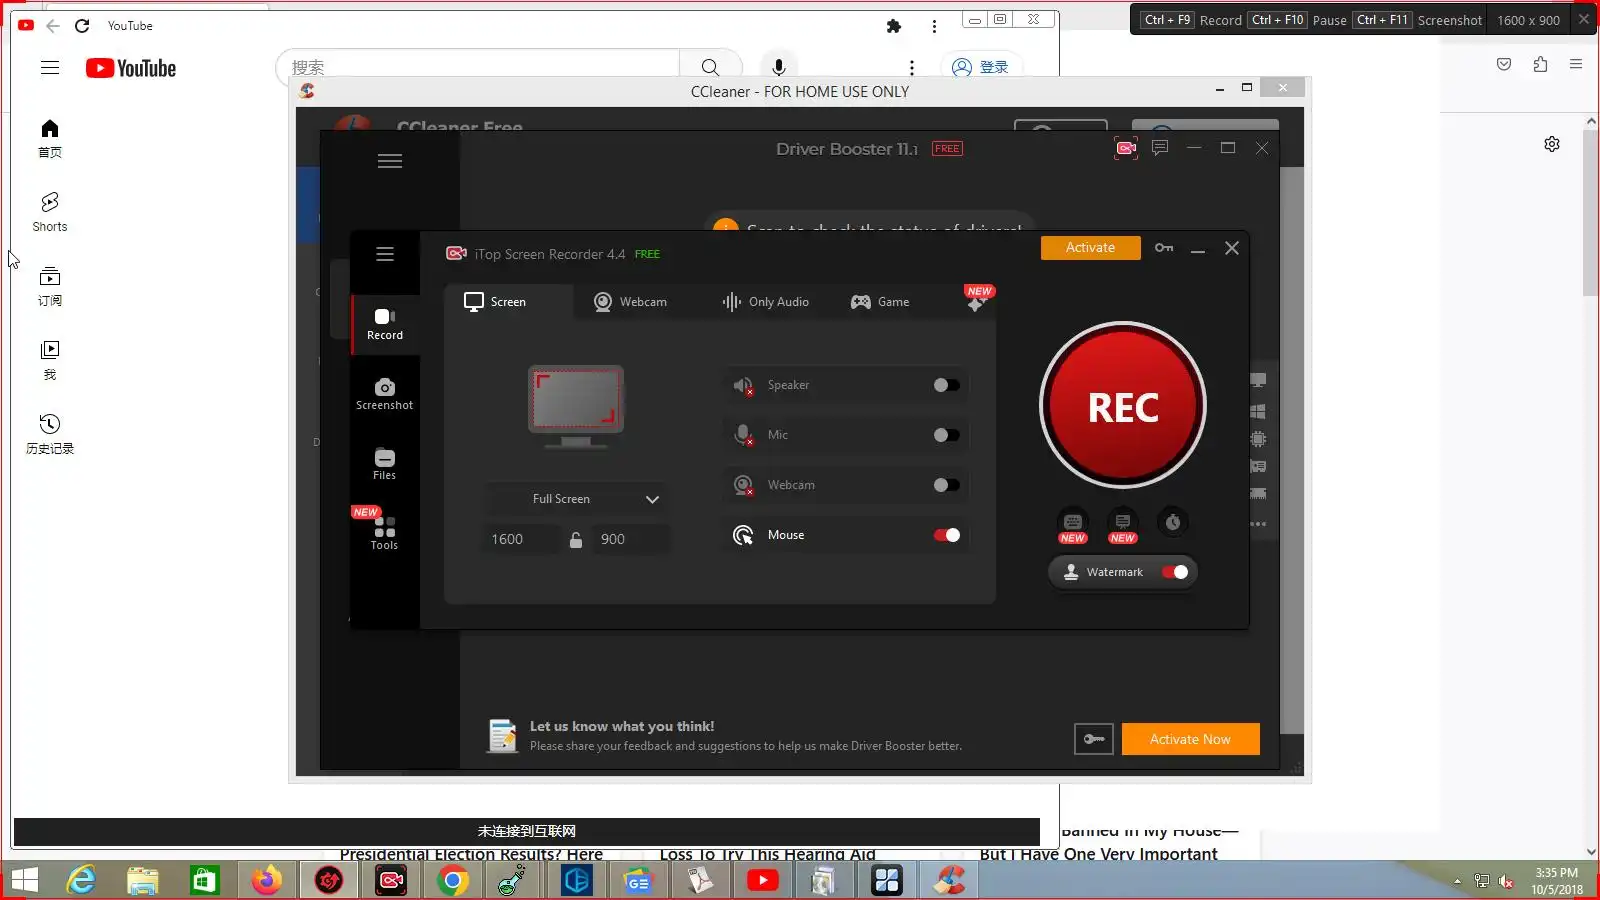Open YouTube Subscriptions (订阅)
This screenshot has height=900, width=1600.
[x=50, y=287]
